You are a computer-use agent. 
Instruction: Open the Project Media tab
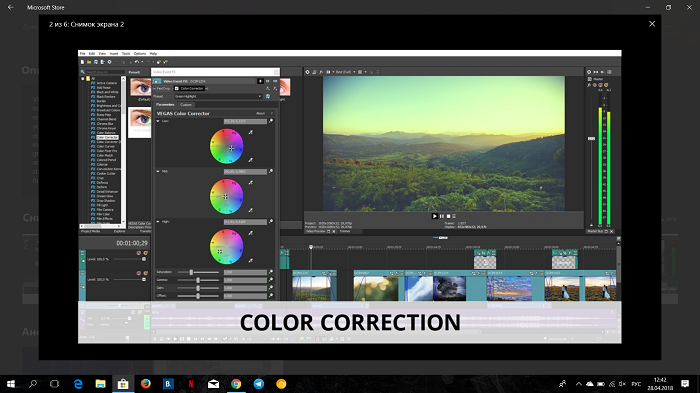[x=90, y=231]
